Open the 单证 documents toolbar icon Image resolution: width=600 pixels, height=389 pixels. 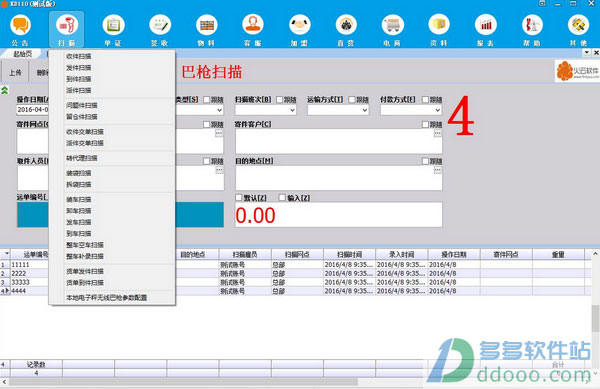113,29
